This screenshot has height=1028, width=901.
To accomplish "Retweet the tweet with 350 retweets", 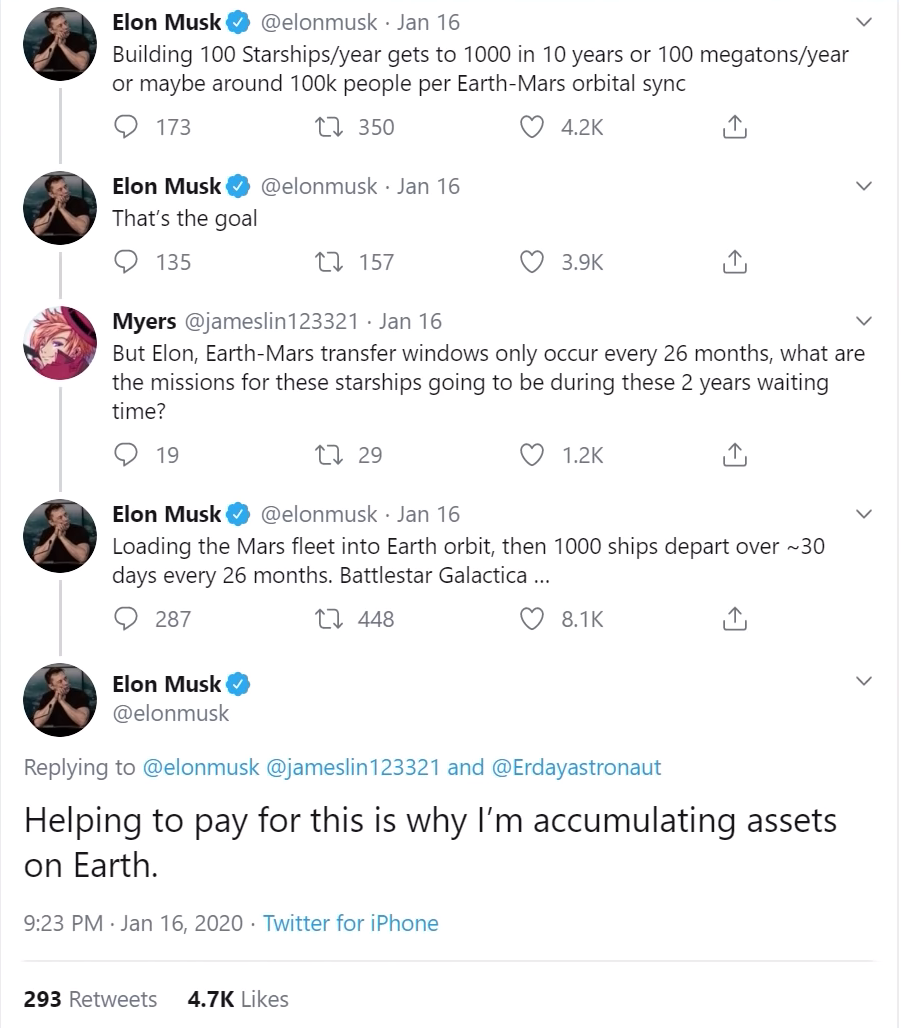I will (324, 127).
